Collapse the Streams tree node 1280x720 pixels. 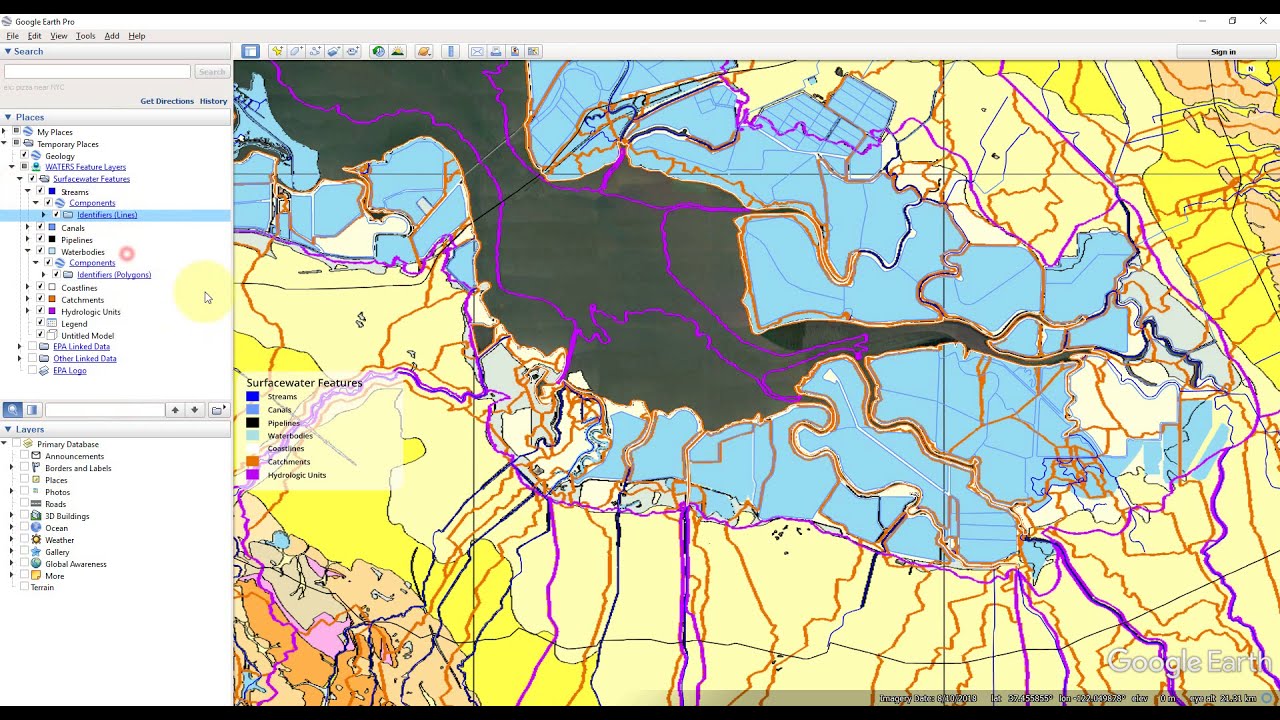click(28, 191)
